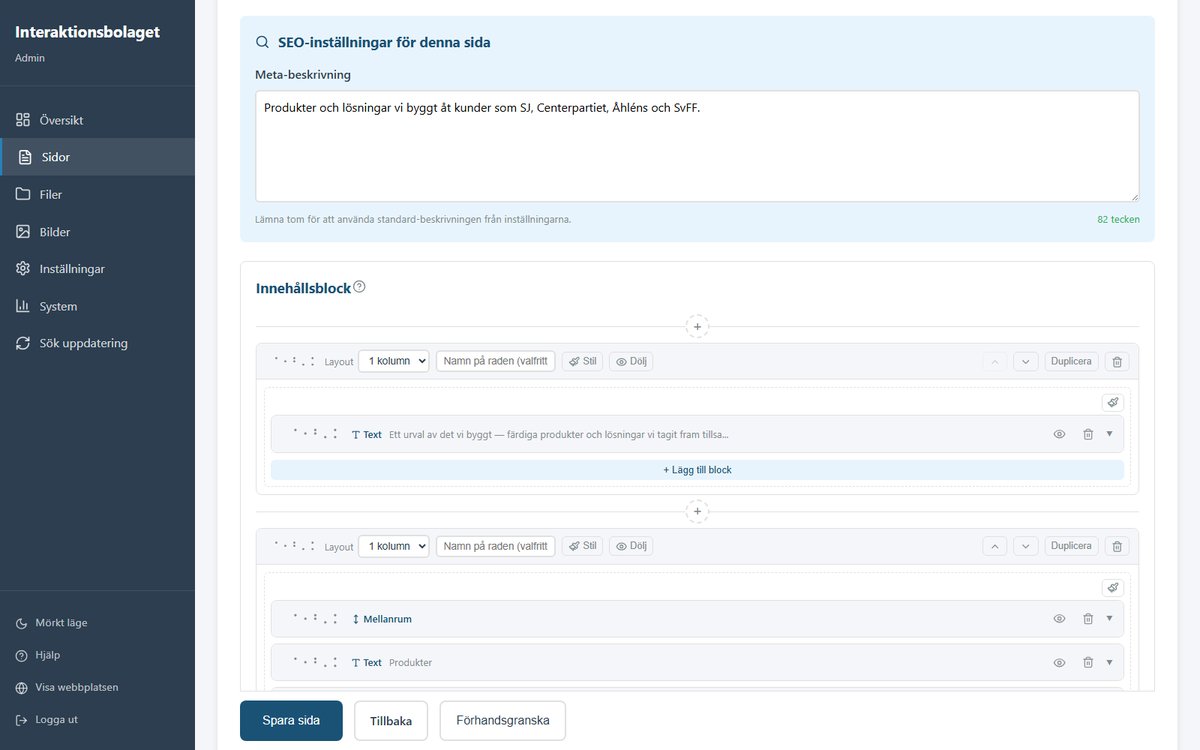Go to the Bilder section
Image resolution: width=1200 pixels, height=750 pixels.
pos(97,232)
